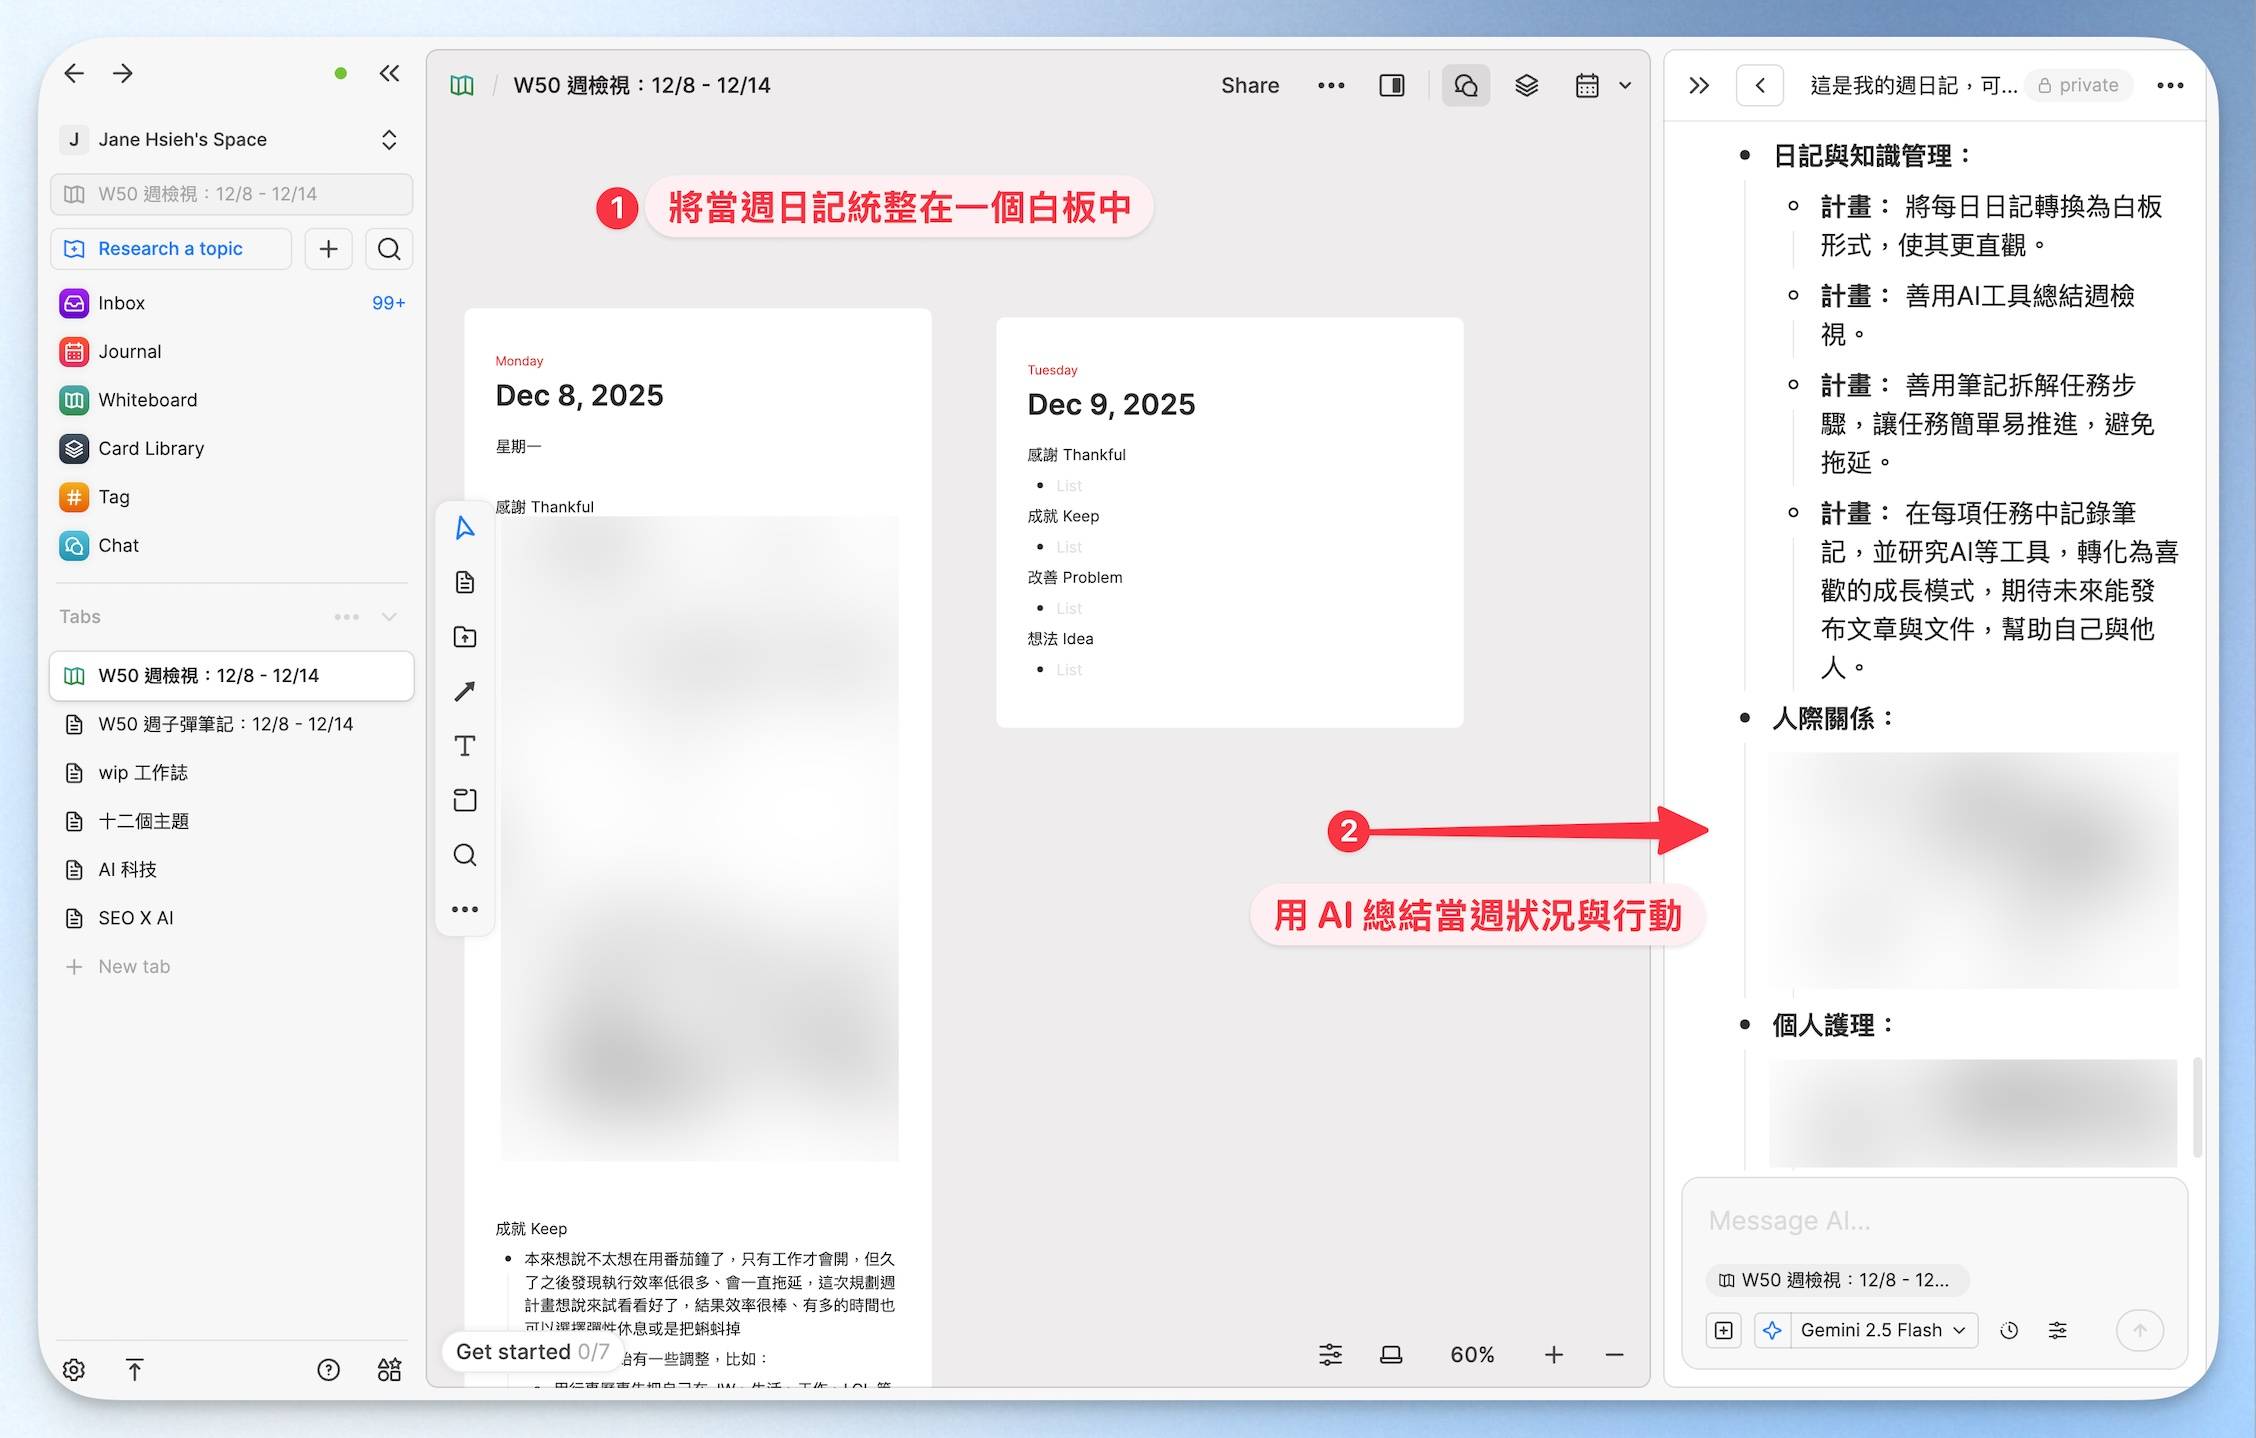Select the Text tool in whiteboard toolbar
The image size is (2256, 1438).
pyautogui.click(x=464, y=746)
